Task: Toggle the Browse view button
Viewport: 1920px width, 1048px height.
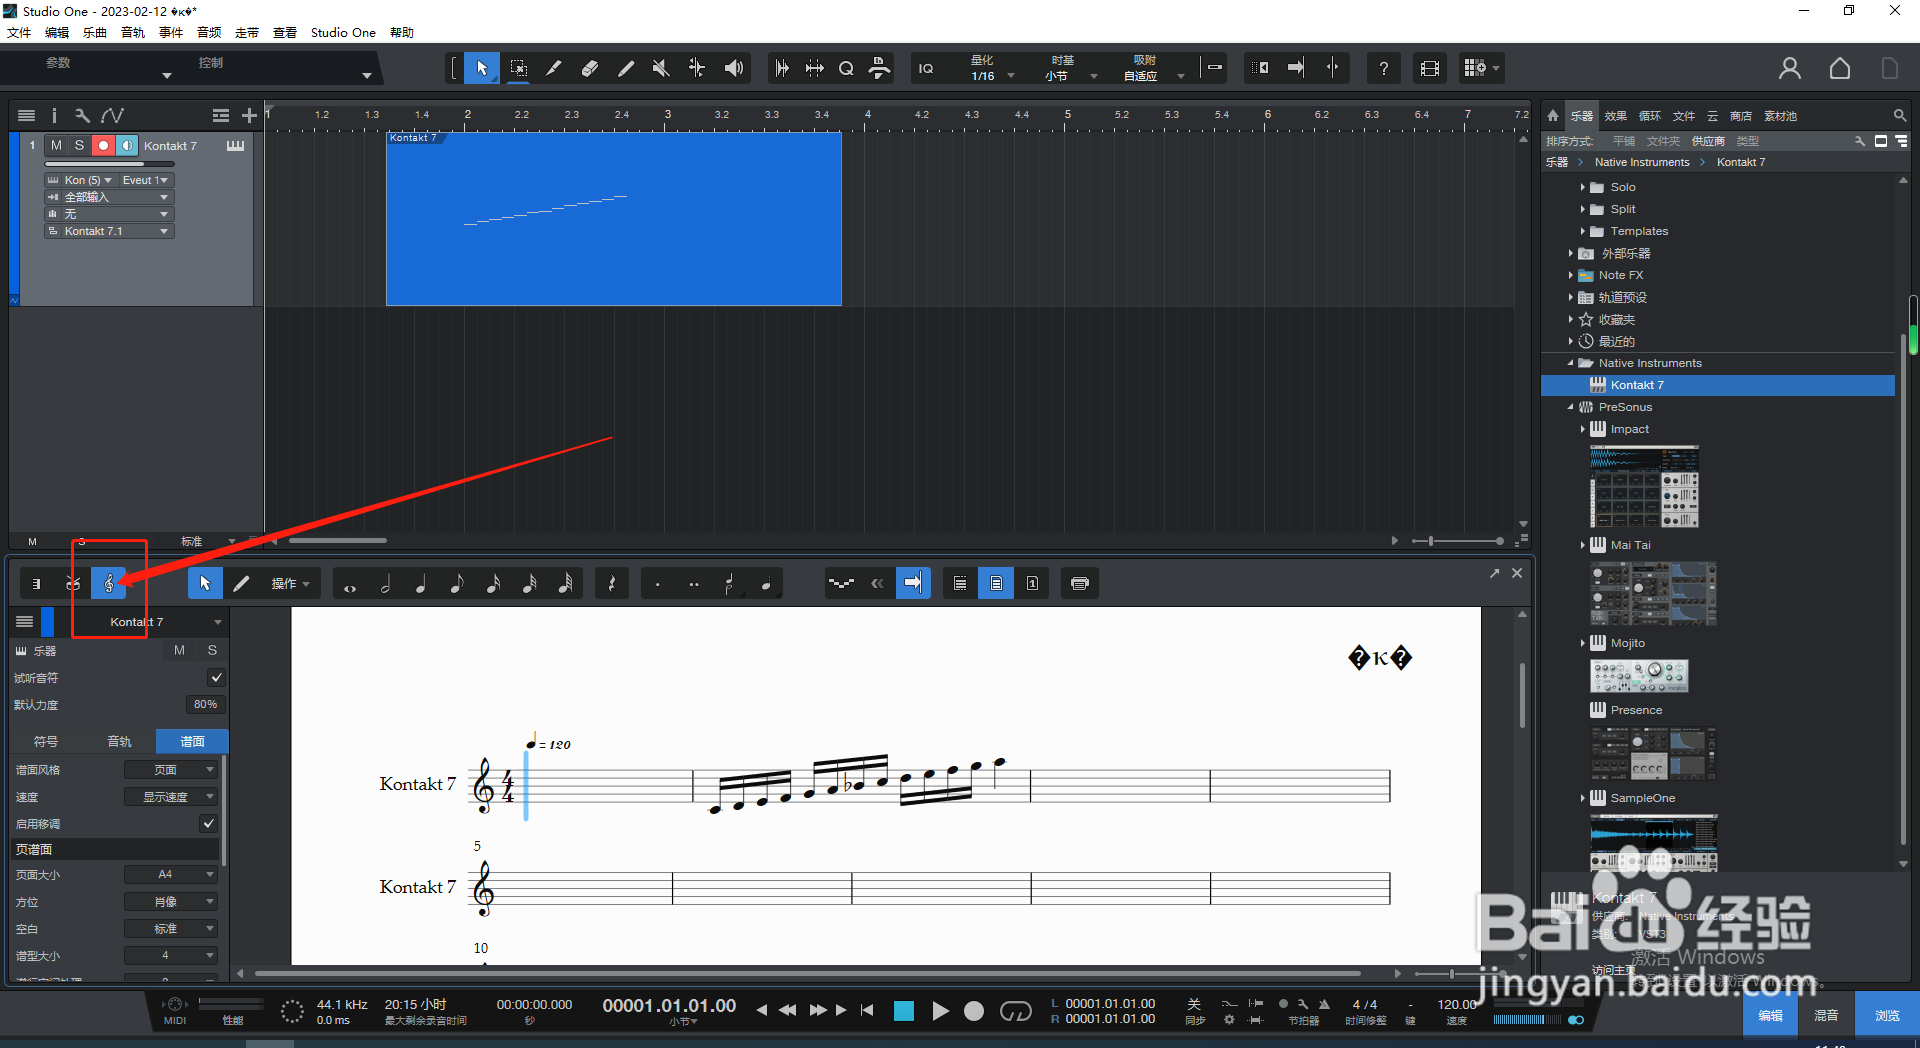Action: [x=1887, y=1015]
